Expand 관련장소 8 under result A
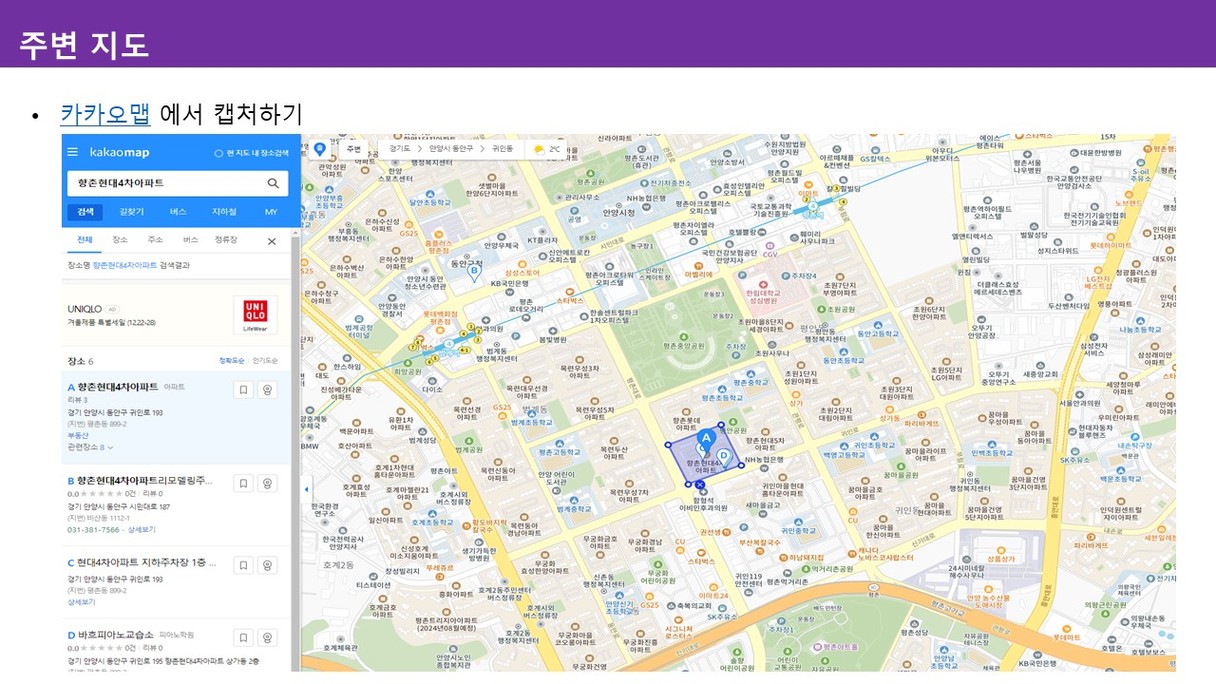Viewport: 1216px width, 684px height. (x=90, y=447)
